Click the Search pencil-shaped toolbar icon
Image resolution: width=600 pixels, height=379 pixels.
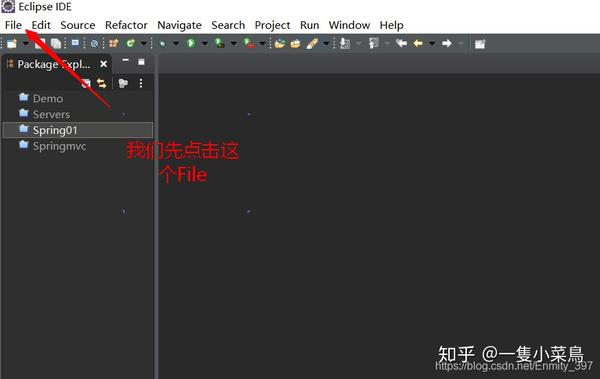click(312, 43)
